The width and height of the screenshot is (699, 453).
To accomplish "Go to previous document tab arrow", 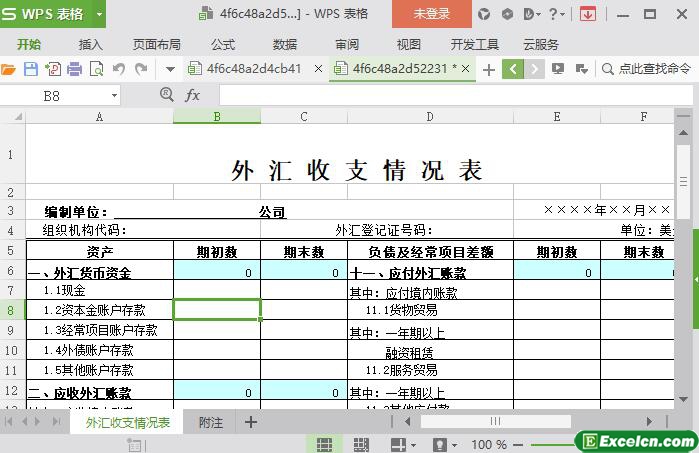I will pyautogui.click(x=513, y=69).
